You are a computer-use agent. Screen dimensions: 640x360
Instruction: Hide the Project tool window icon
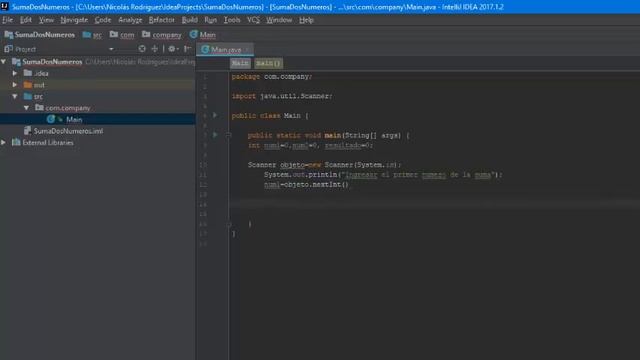click(187, 49)
